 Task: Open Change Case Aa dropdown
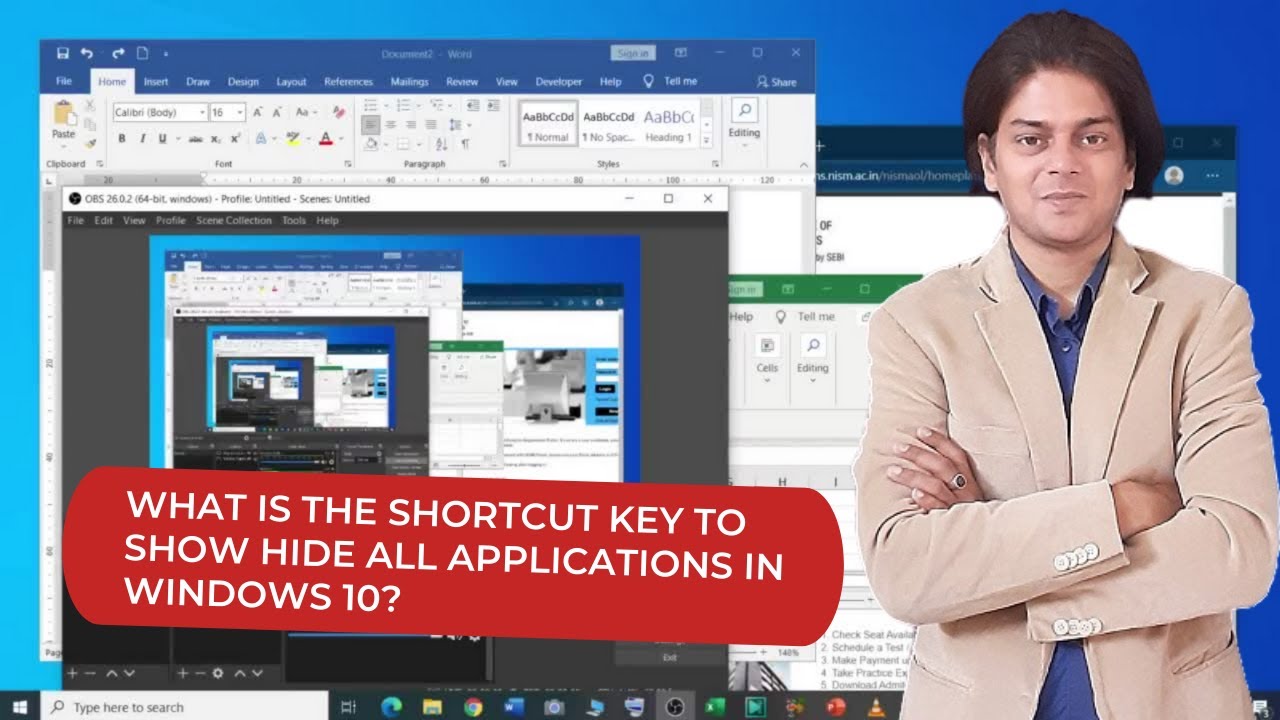coord(305,112)
